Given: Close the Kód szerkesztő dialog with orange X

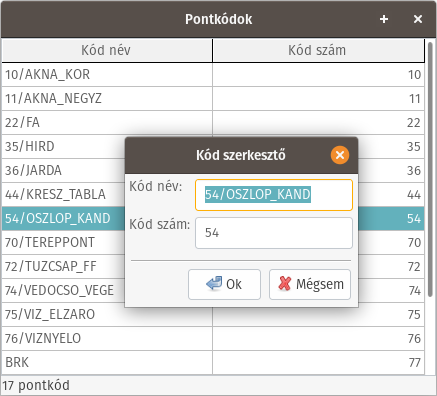Looking at the screenshot, I should pyautogui.click(x=340, y=155).
